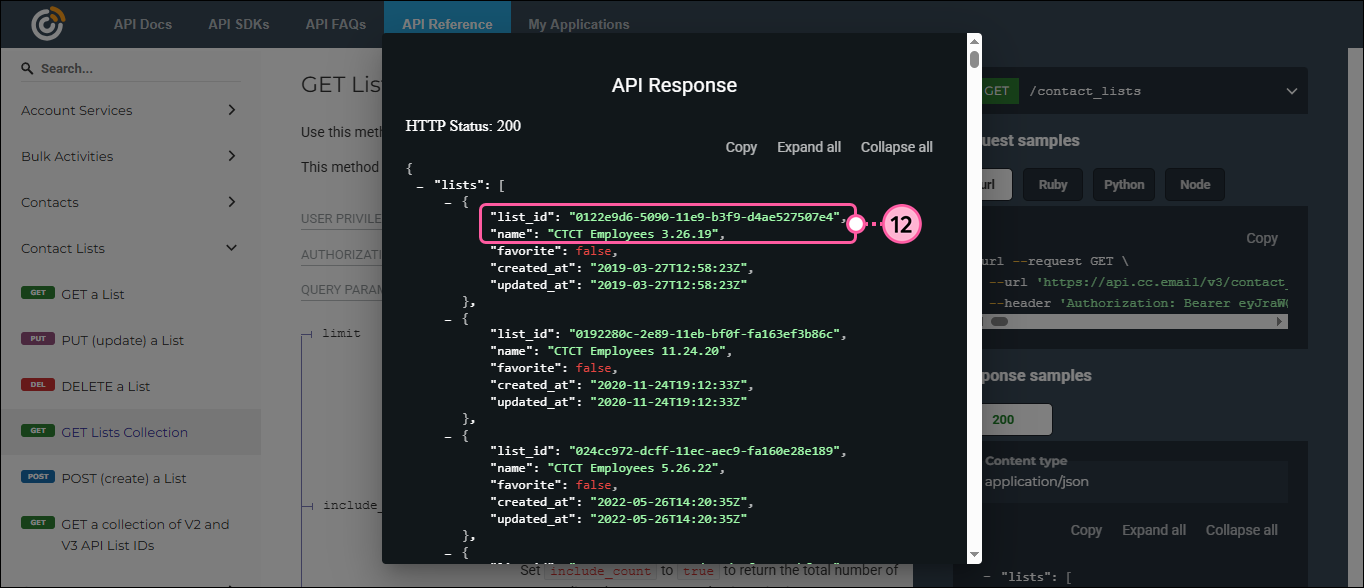The width and height of the screenshot is (1364, 588).
Task: Click list_id value "0192280c-2e89-11eb-bf0f-fa163ef3b86c"
Action: click(704, 334)
